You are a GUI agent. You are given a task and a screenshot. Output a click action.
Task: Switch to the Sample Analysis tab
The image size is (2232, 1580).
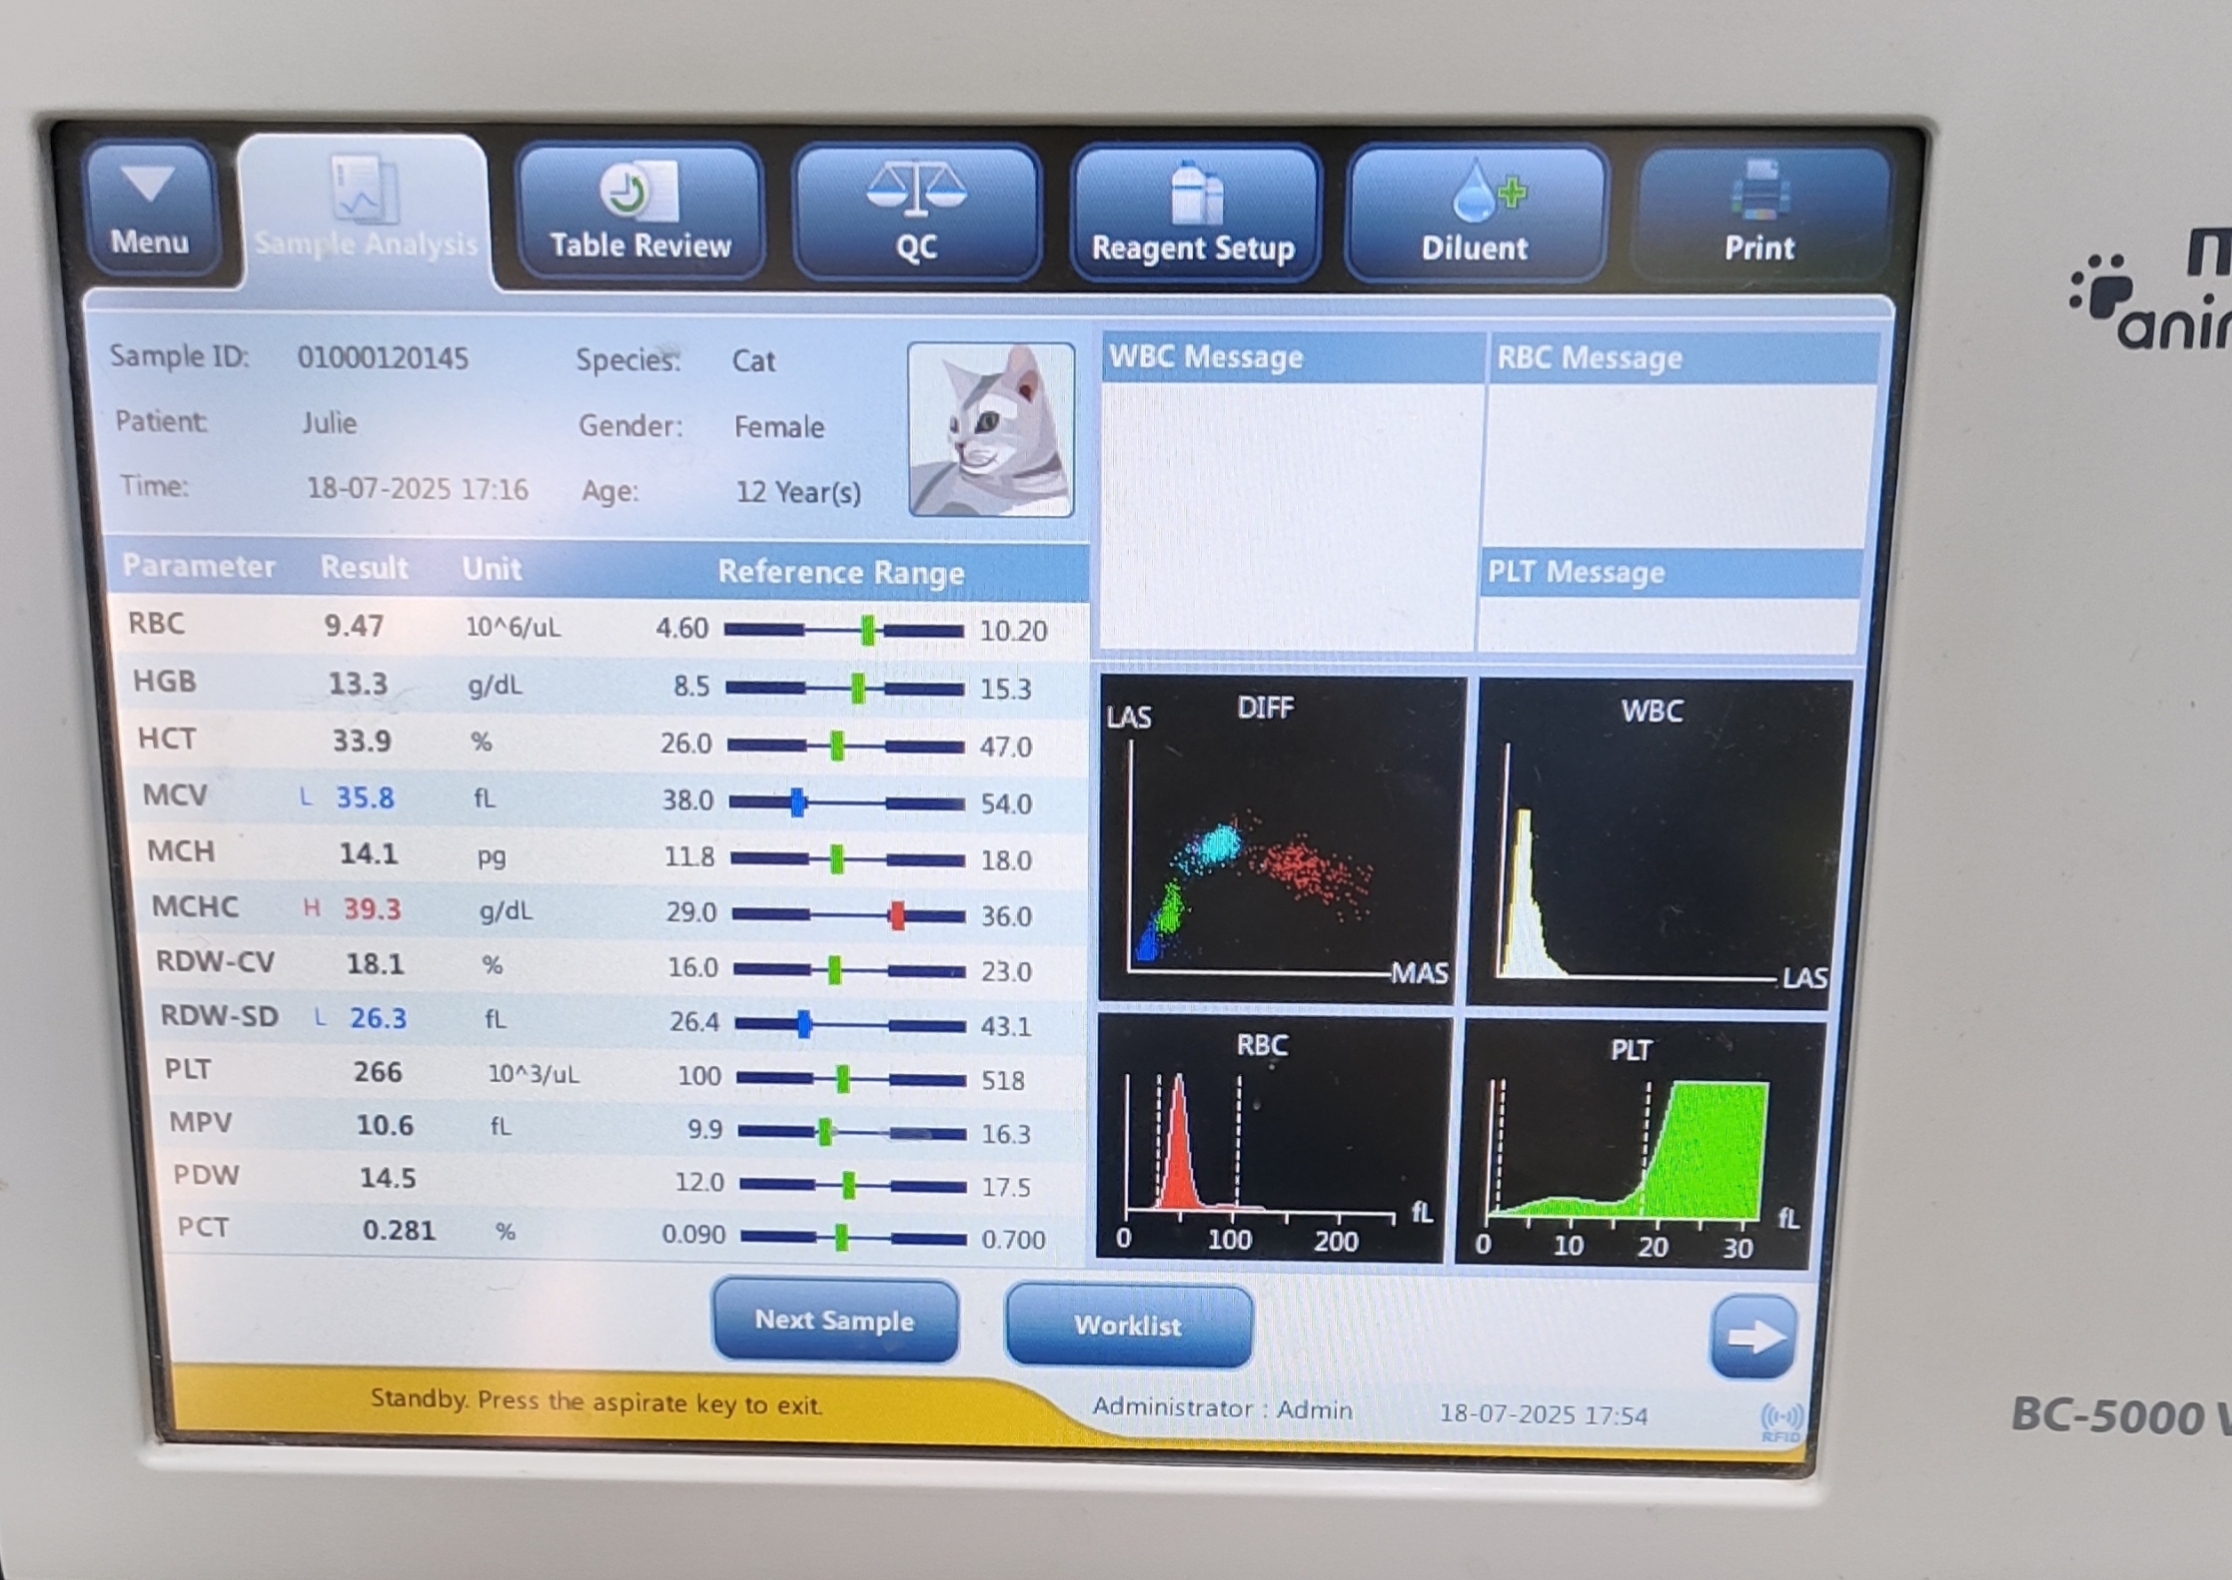[364, 213]
